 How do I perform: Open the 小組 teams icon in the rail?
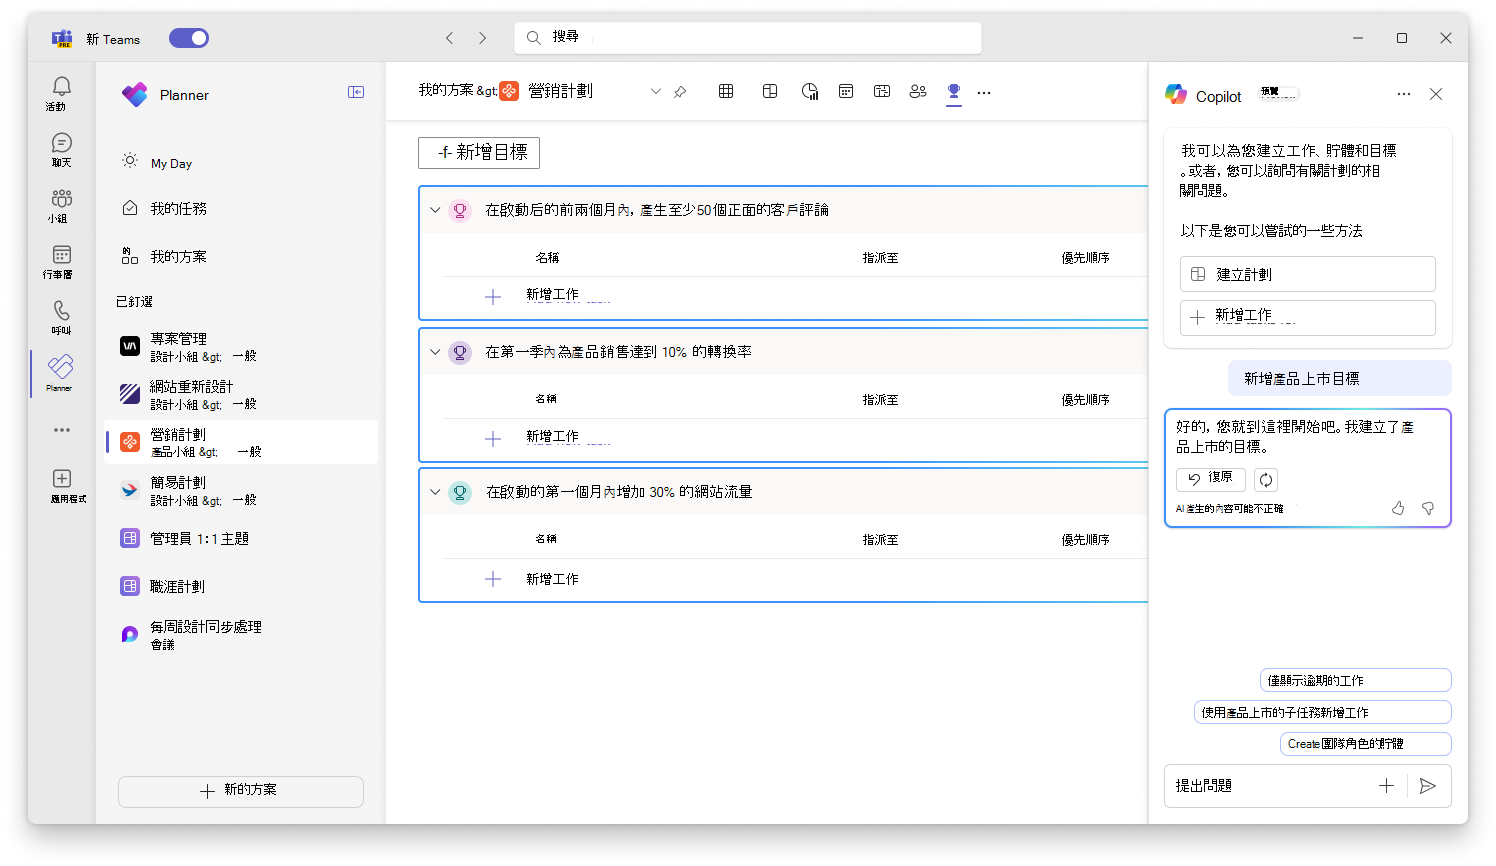(61, 199)
